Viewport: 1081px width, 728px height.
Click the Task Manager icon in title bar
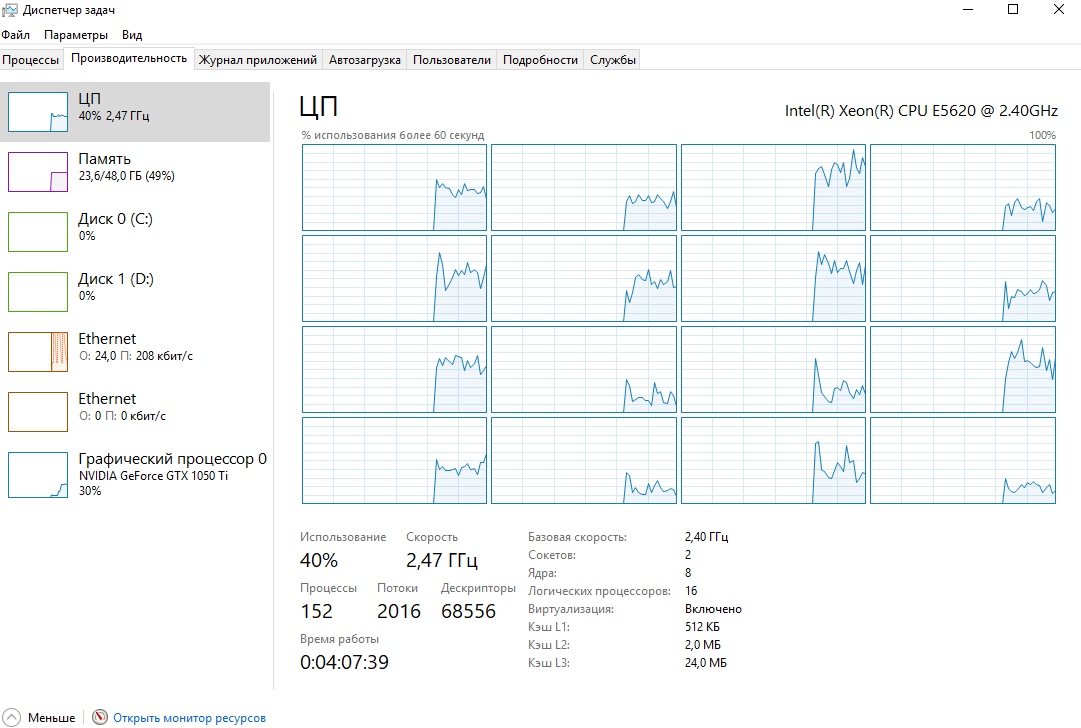tap(11, 10)
